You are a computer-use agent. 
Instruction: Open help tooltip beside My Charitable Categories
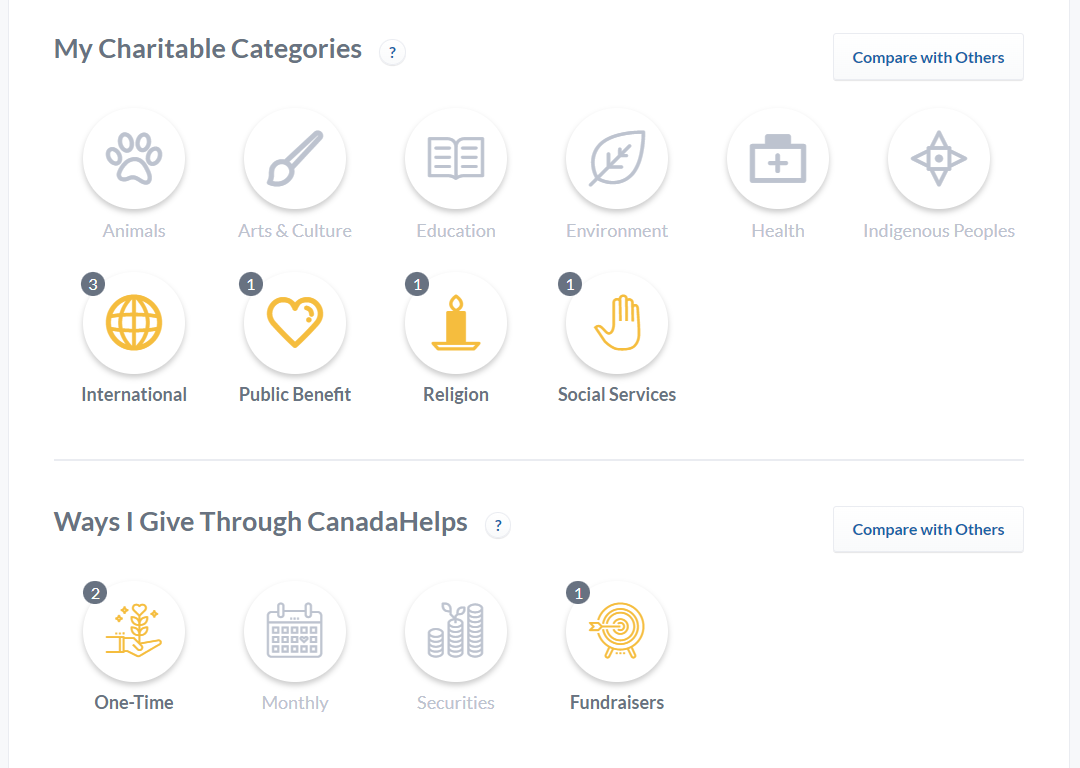pos(393,52)
